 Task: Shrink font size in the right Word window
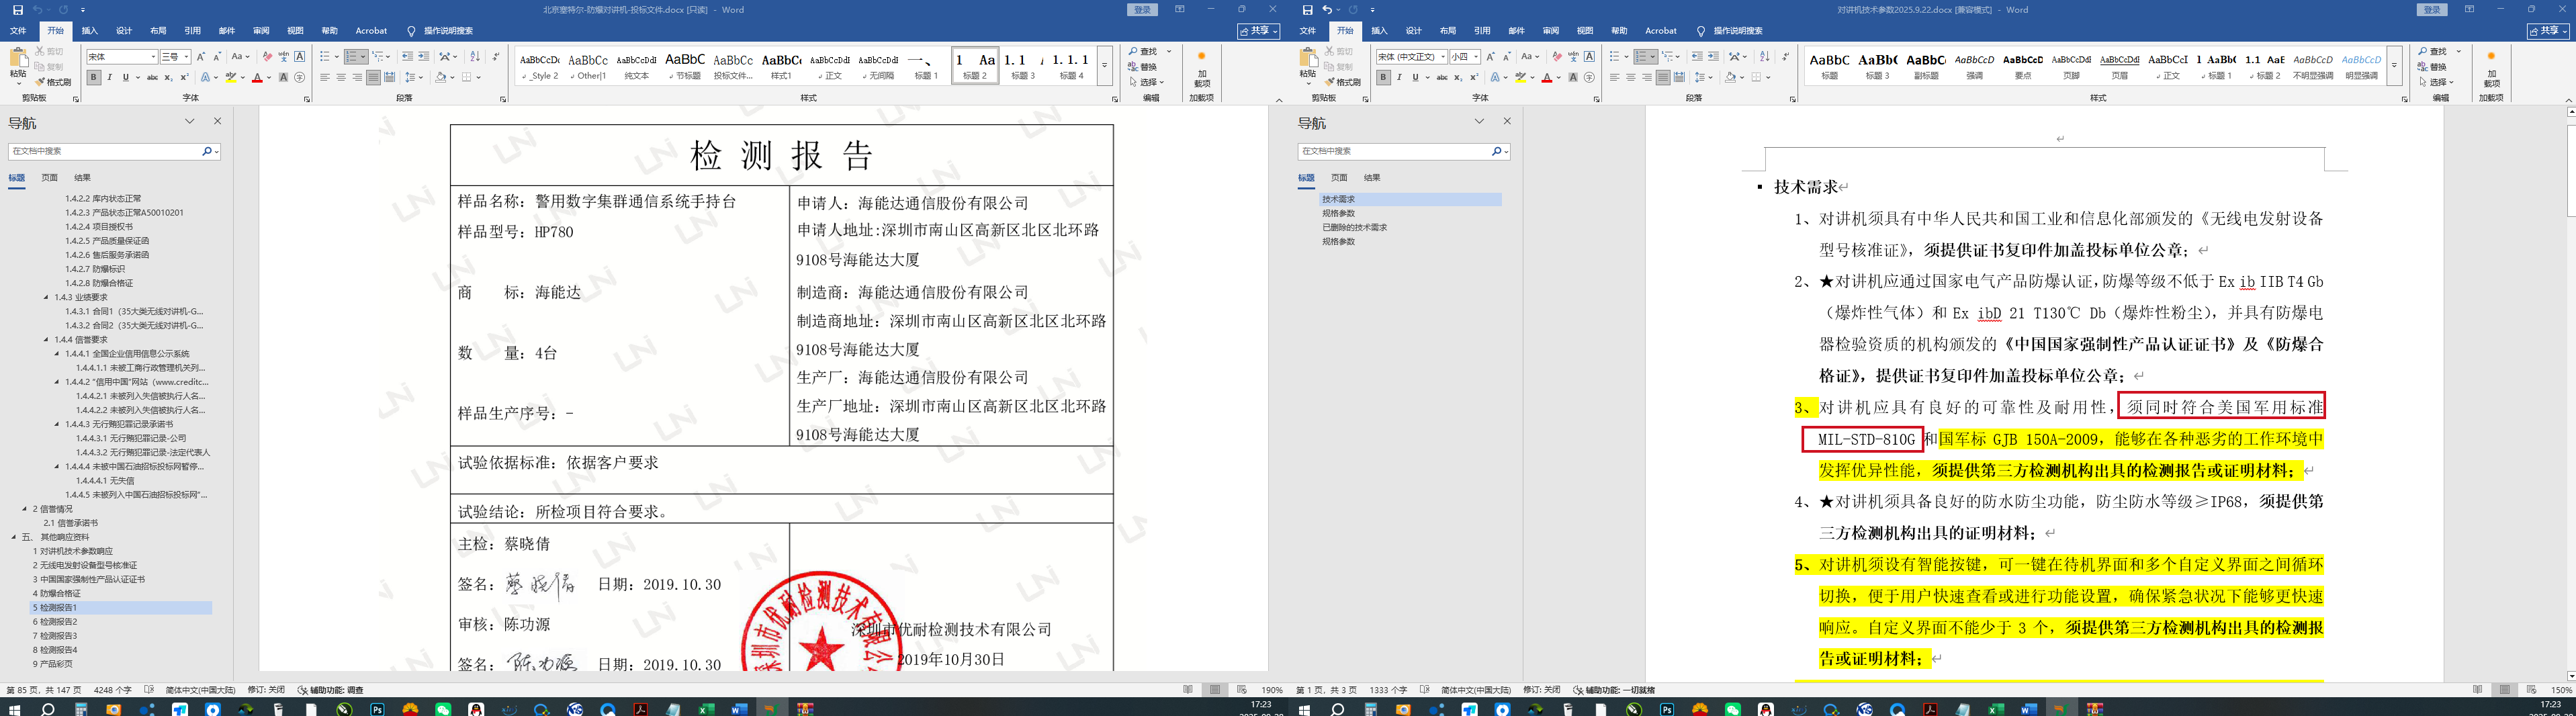1506,57
